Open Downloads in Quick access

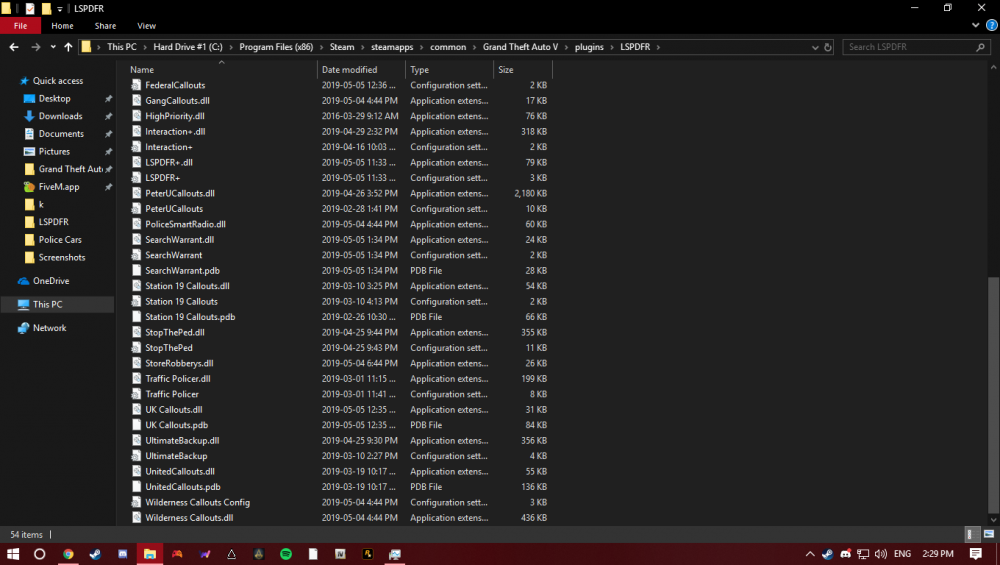coord(60,116)
